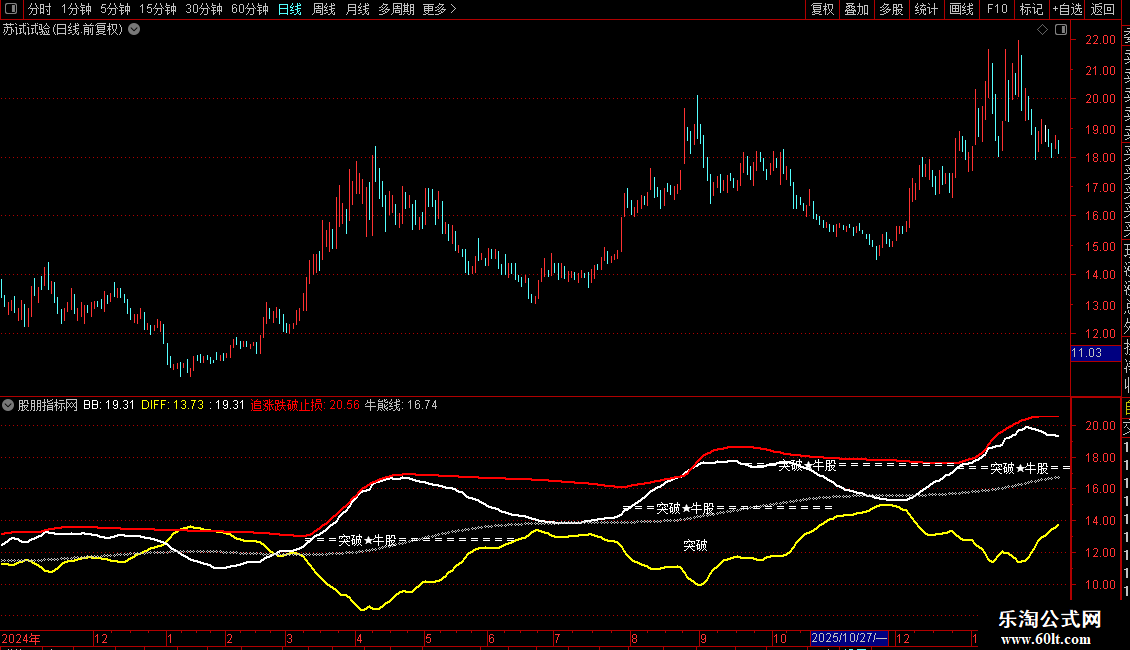Click the 11.03 price marker on axis
The height and width of the screenshot is (650, 1130).
click(1095, 353)
